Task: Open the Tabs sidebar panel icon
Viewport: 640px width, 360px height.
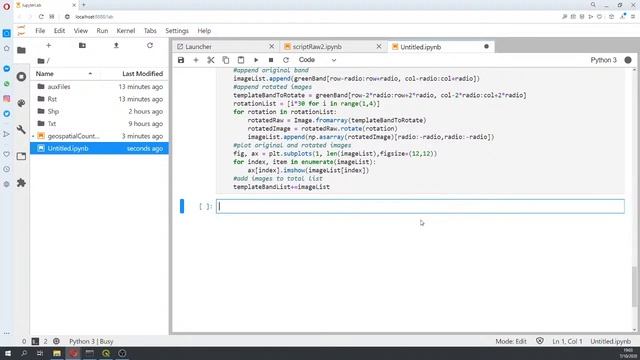Action: tap(21, 156)
